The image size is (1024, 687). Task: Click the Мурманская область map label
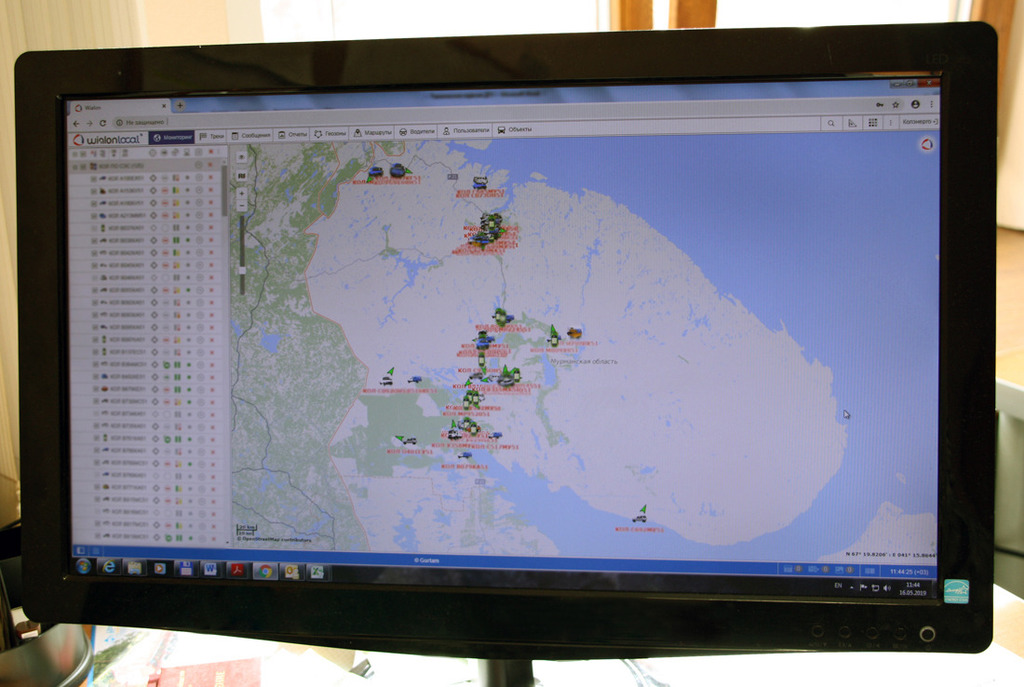583,361
